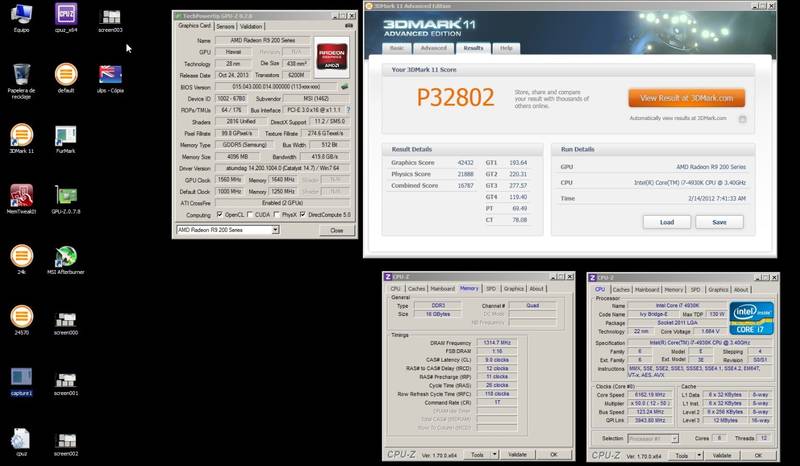Viewport: 800px width, 466px height.
Task: Open Caches tab in CPU-tab CPU-Z window
Action: click(x=621, y=289)
